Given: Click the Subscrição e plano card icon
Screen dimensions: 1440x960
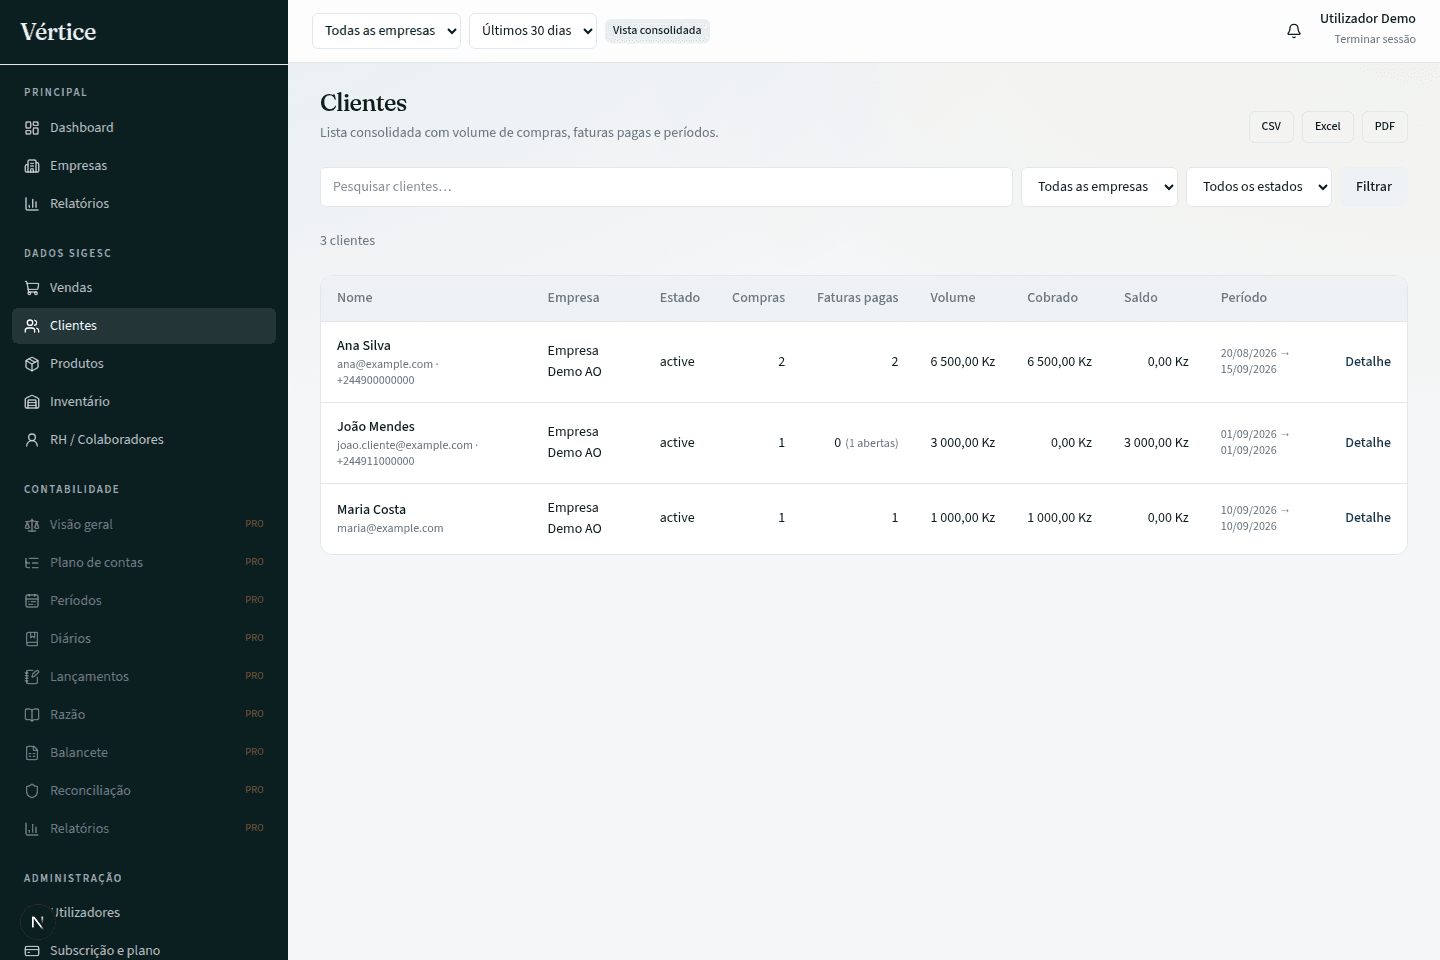Looking at the screenshot, I should pos(32,950).
